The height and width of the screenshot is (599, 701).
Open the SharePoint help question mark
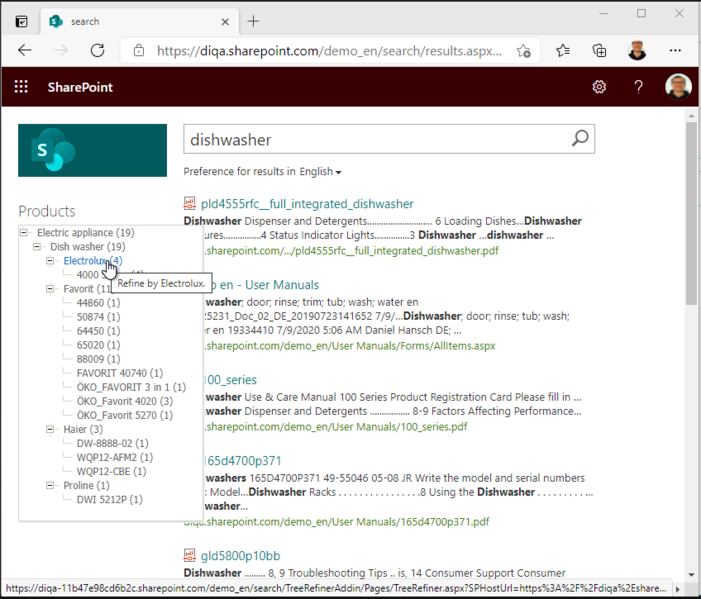click(639, 87)
